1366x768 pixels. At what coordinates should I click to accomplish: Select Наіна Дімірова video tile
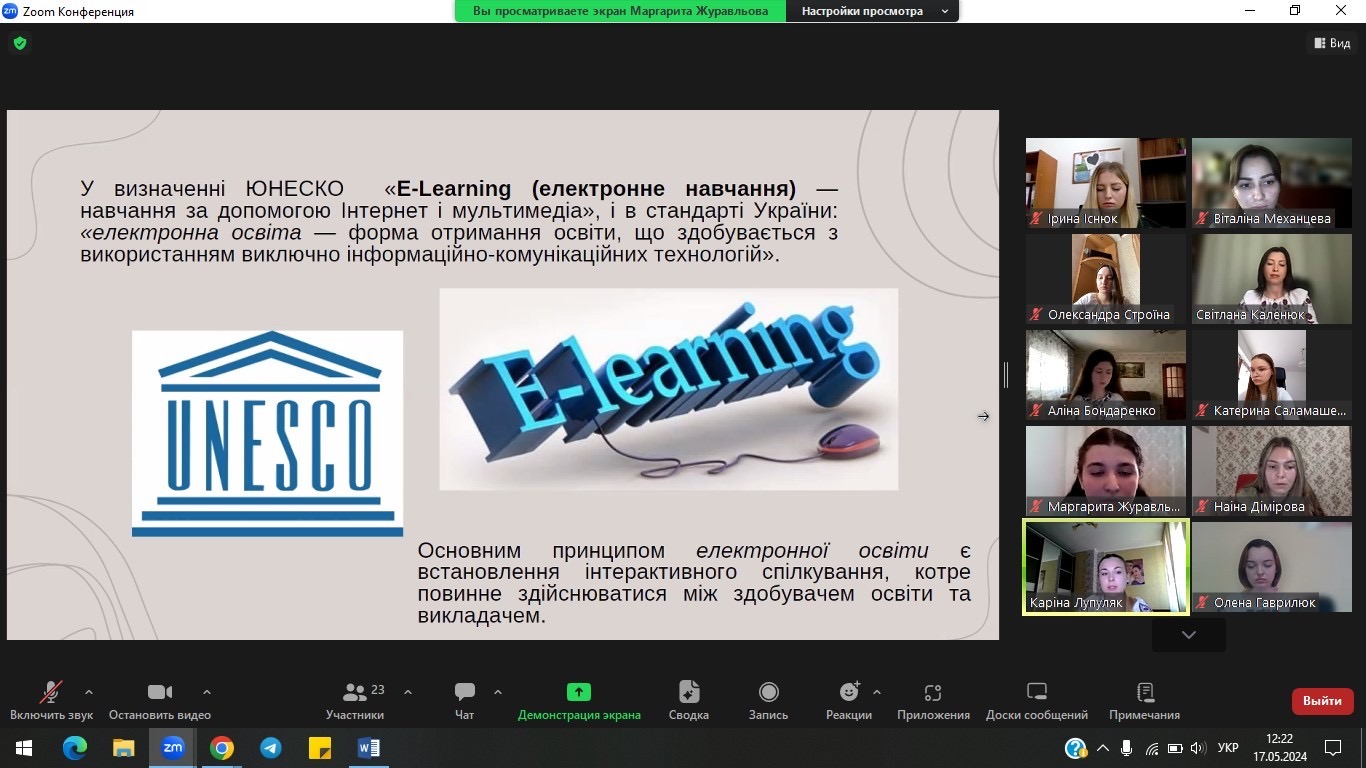[x=1271, y=471]
